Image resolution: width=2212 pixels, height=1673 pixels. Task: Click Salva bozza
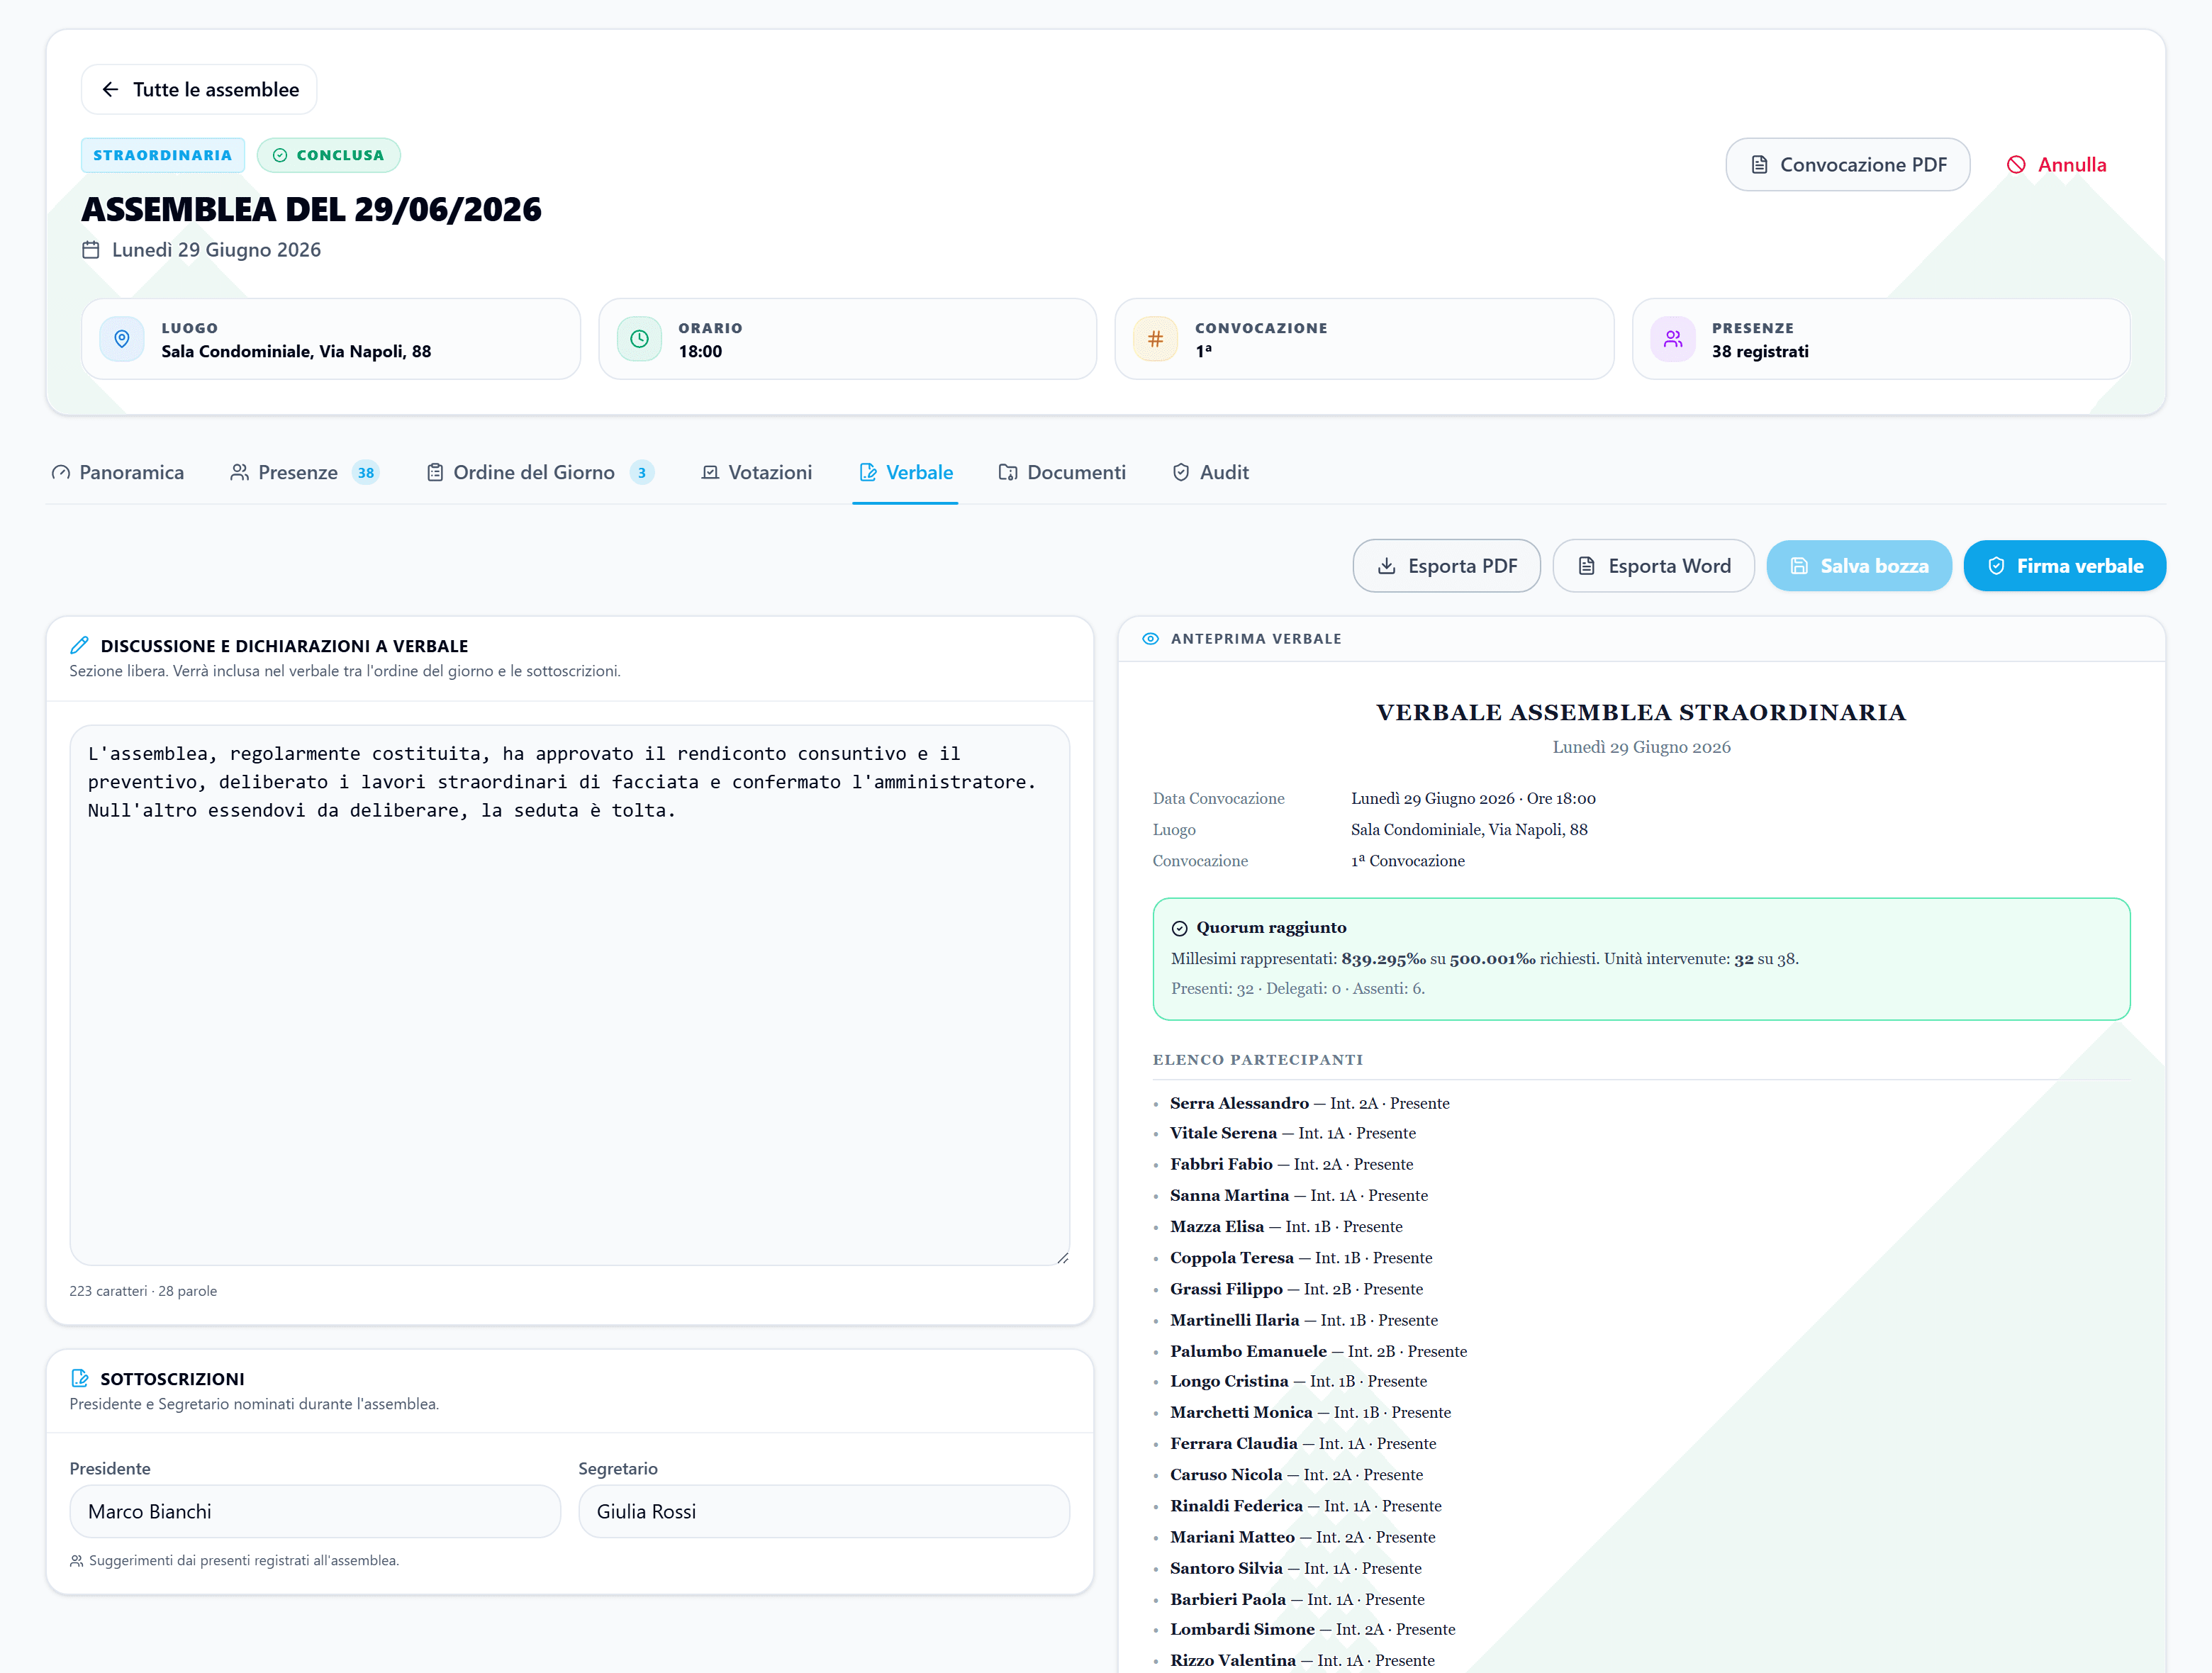coord(1859,566)
